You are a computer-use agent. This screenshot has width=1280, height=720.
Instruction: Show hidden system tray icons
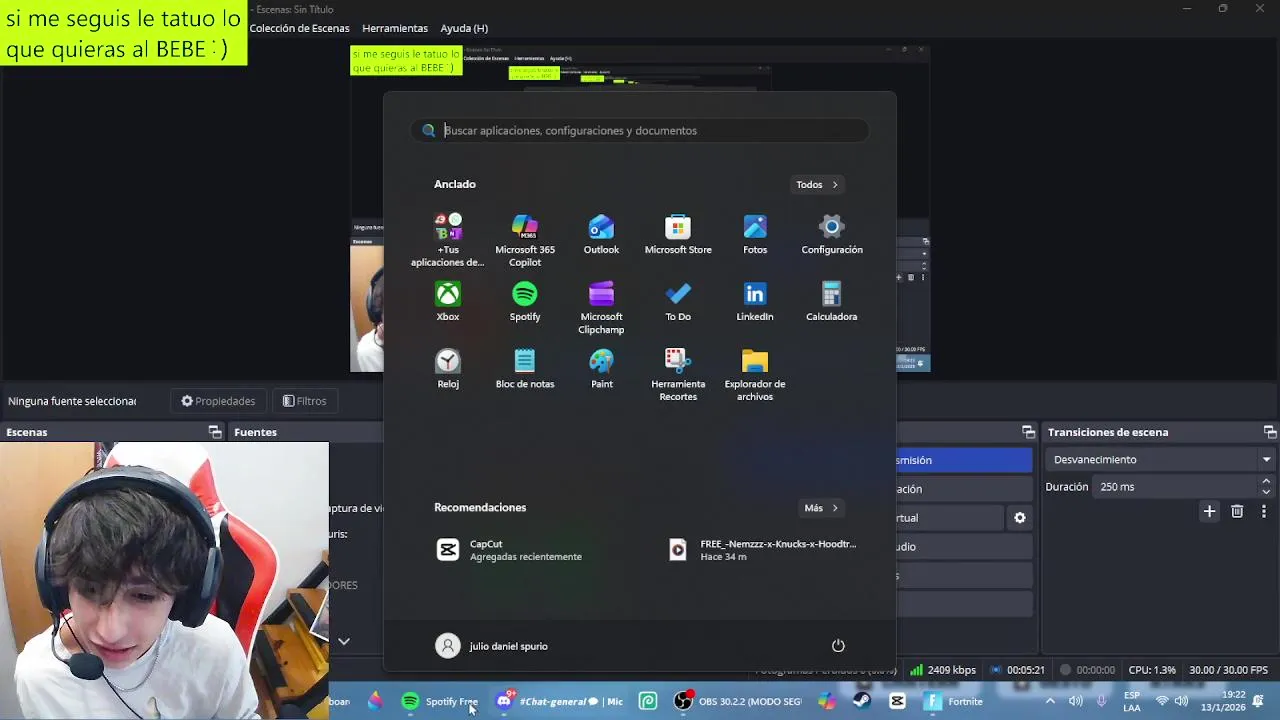[1050, 701]
